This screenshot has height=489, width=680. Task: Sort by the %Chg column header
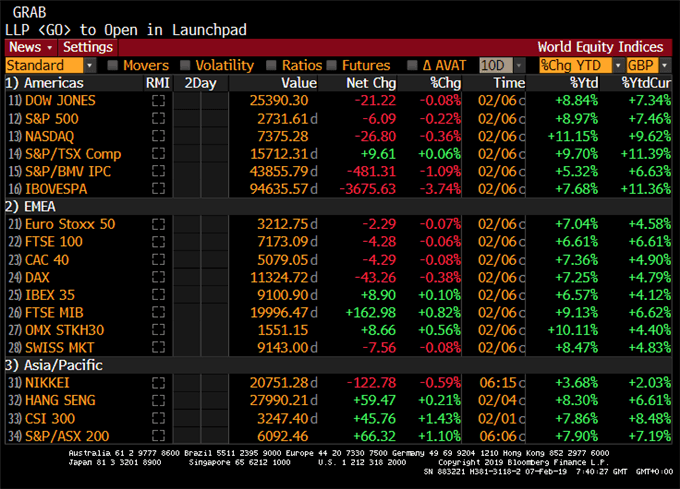coord(445,83)
